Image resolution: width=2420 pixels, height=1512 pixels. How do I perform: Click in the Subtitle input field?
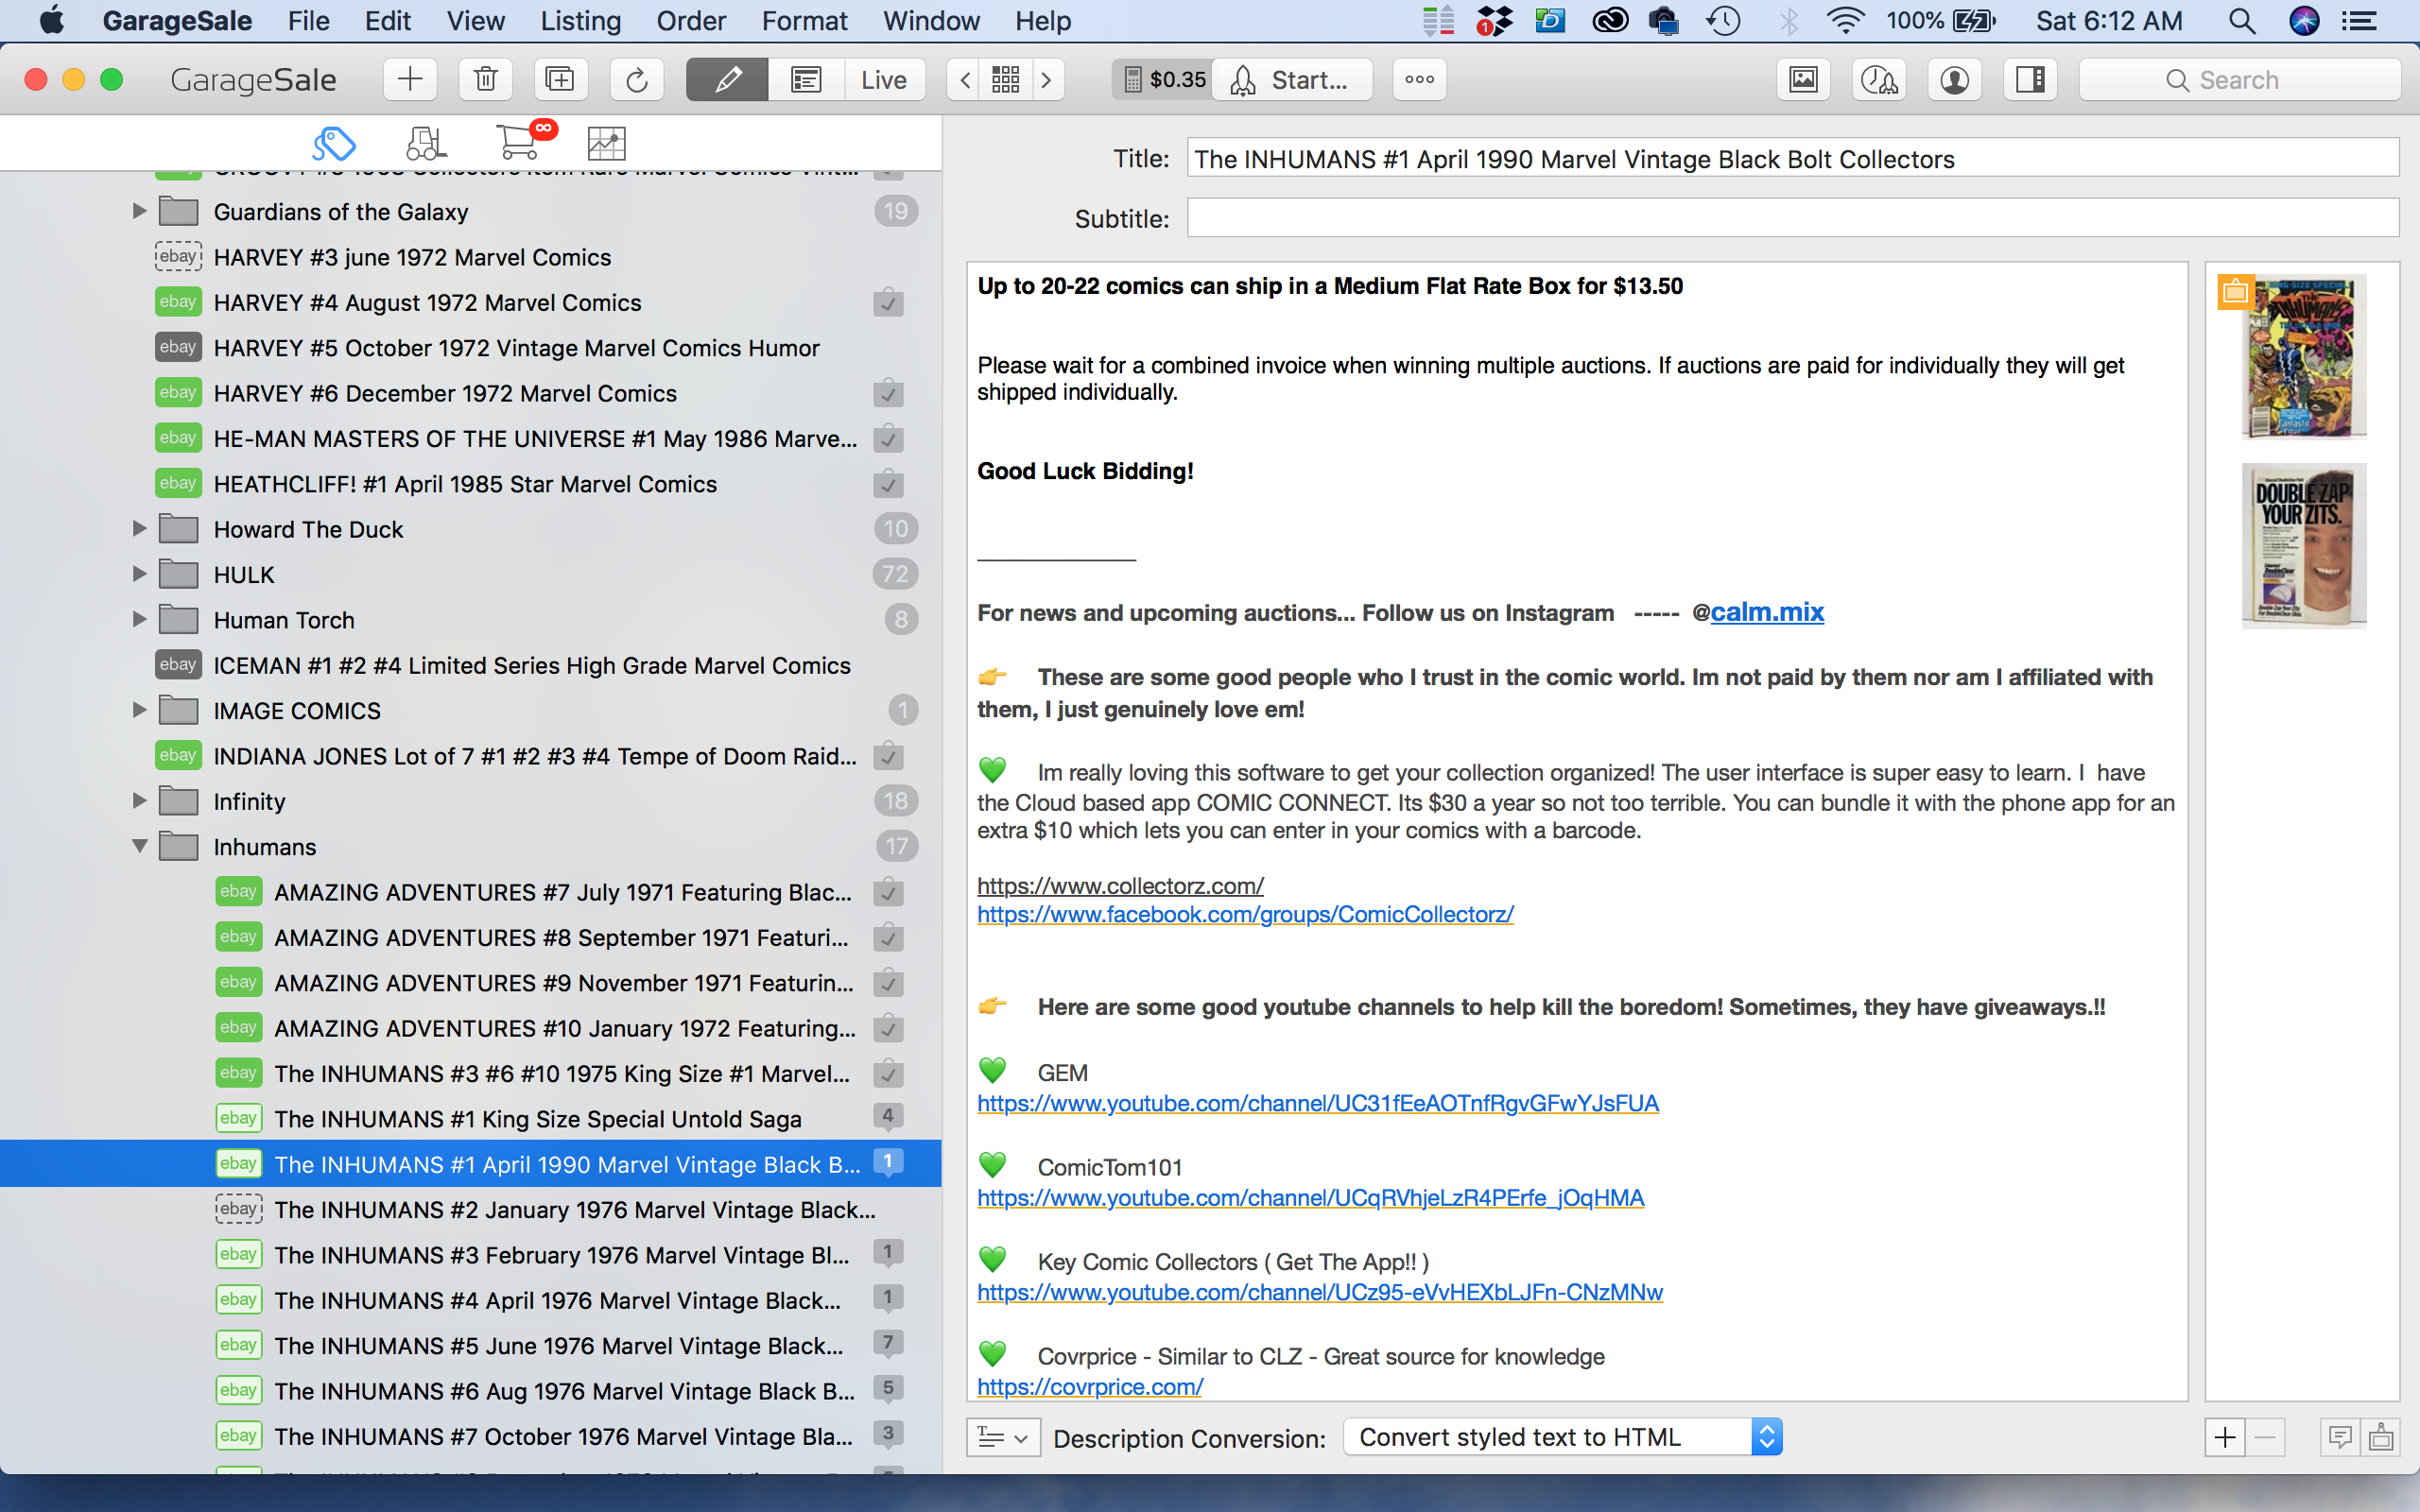coord(1791,218)
